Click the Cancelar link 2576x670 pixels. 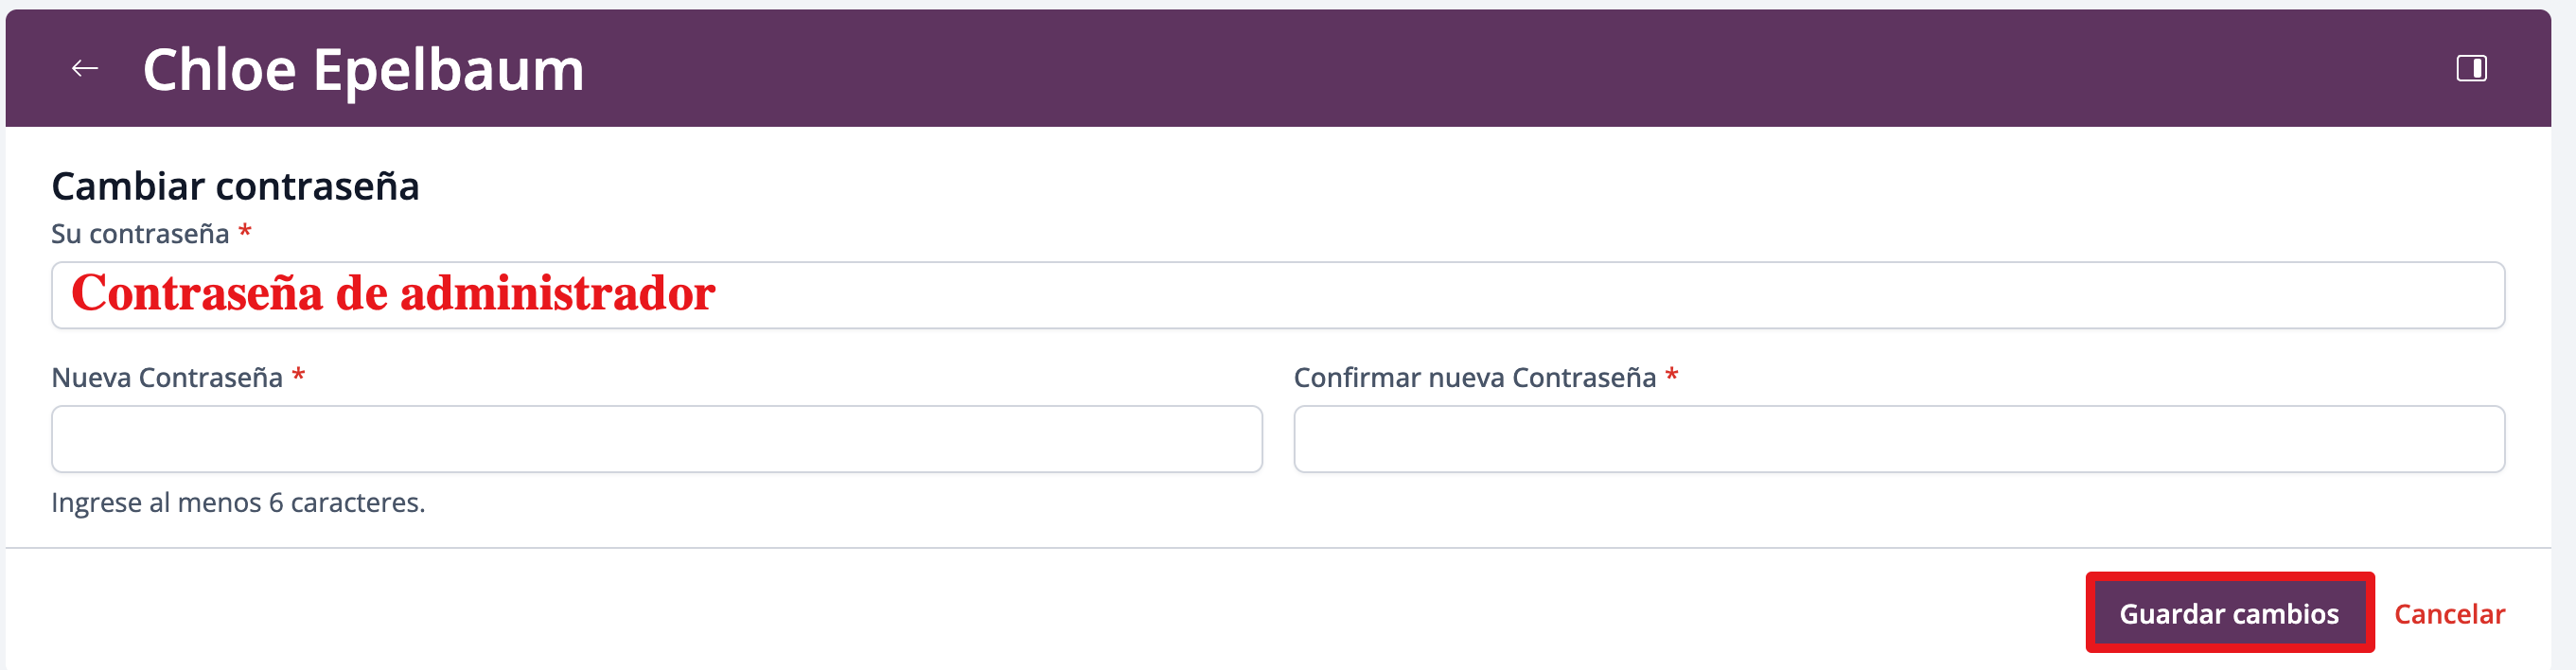2448,614
